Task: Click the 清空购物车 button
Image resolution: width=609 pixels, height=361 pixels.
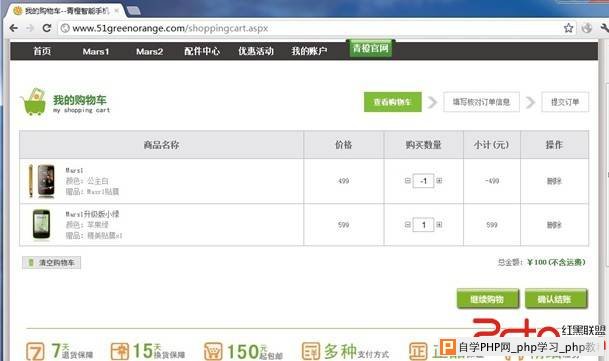Action: [x=52, y=263]
